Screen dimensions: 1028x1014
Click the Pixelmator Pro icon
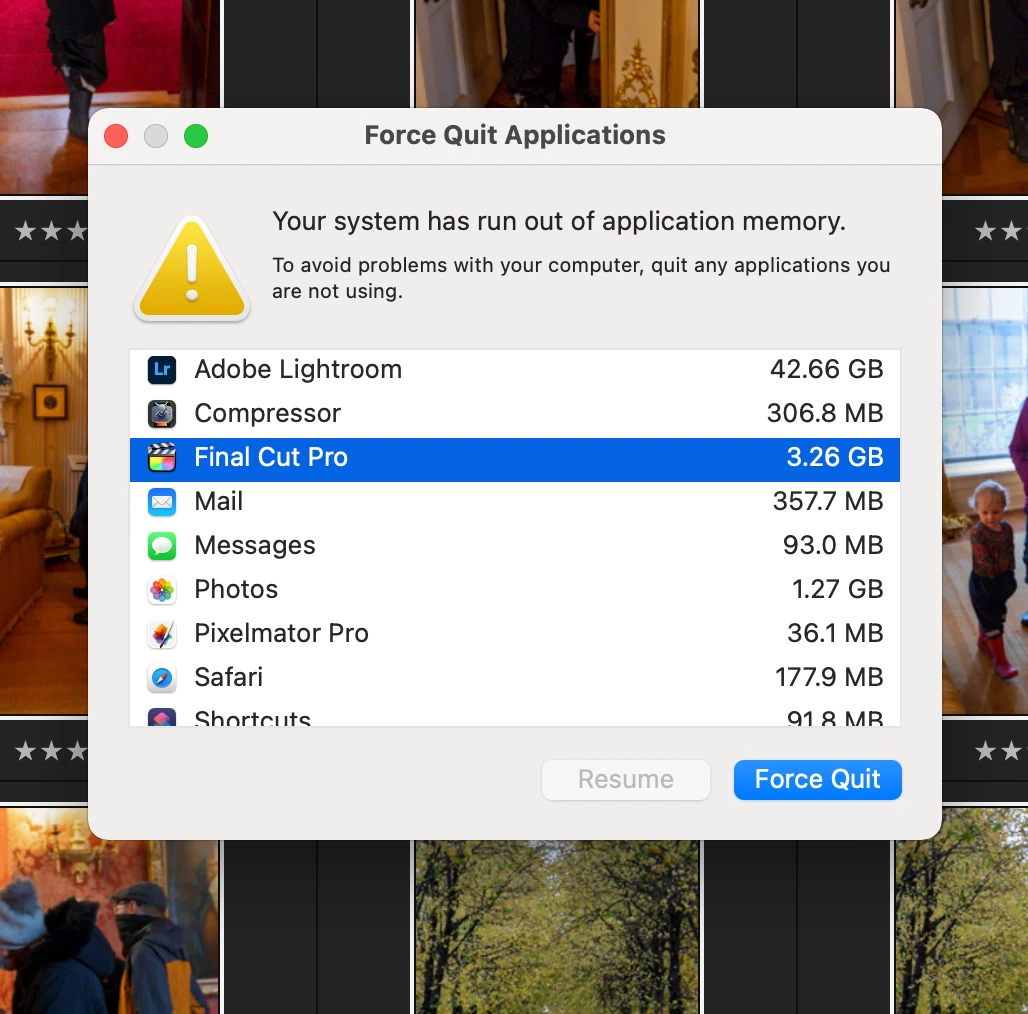pyautogui.click(x=161, y=634)
